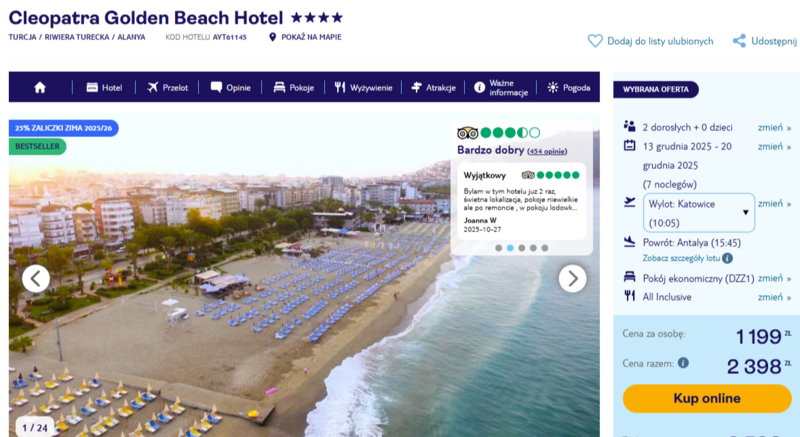Image resolution: width=800 pixels, height=437 pixels.
Task: Switch to the Wyżywienie tab
Action: (x=363, y=87)
